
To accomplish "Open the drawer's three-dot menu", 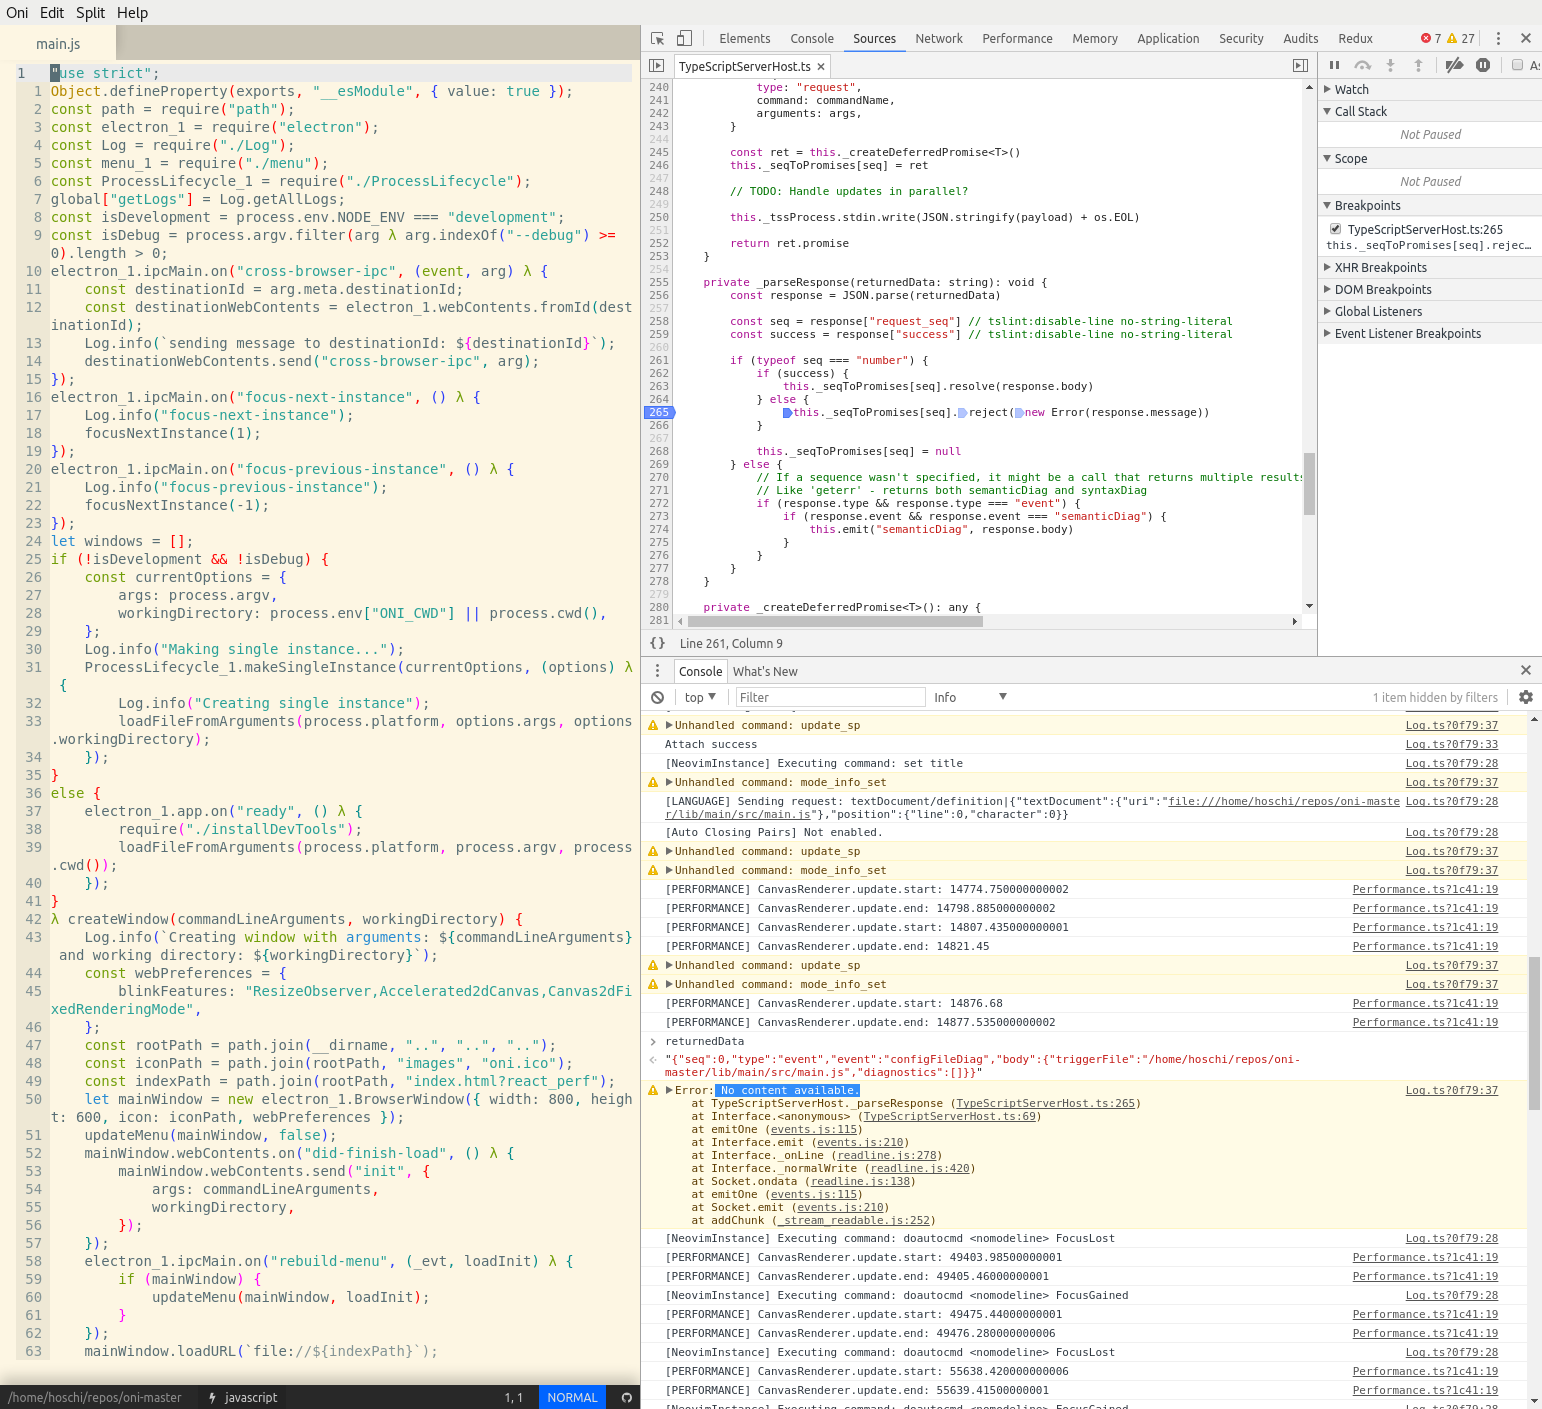I will click(657, 671).
